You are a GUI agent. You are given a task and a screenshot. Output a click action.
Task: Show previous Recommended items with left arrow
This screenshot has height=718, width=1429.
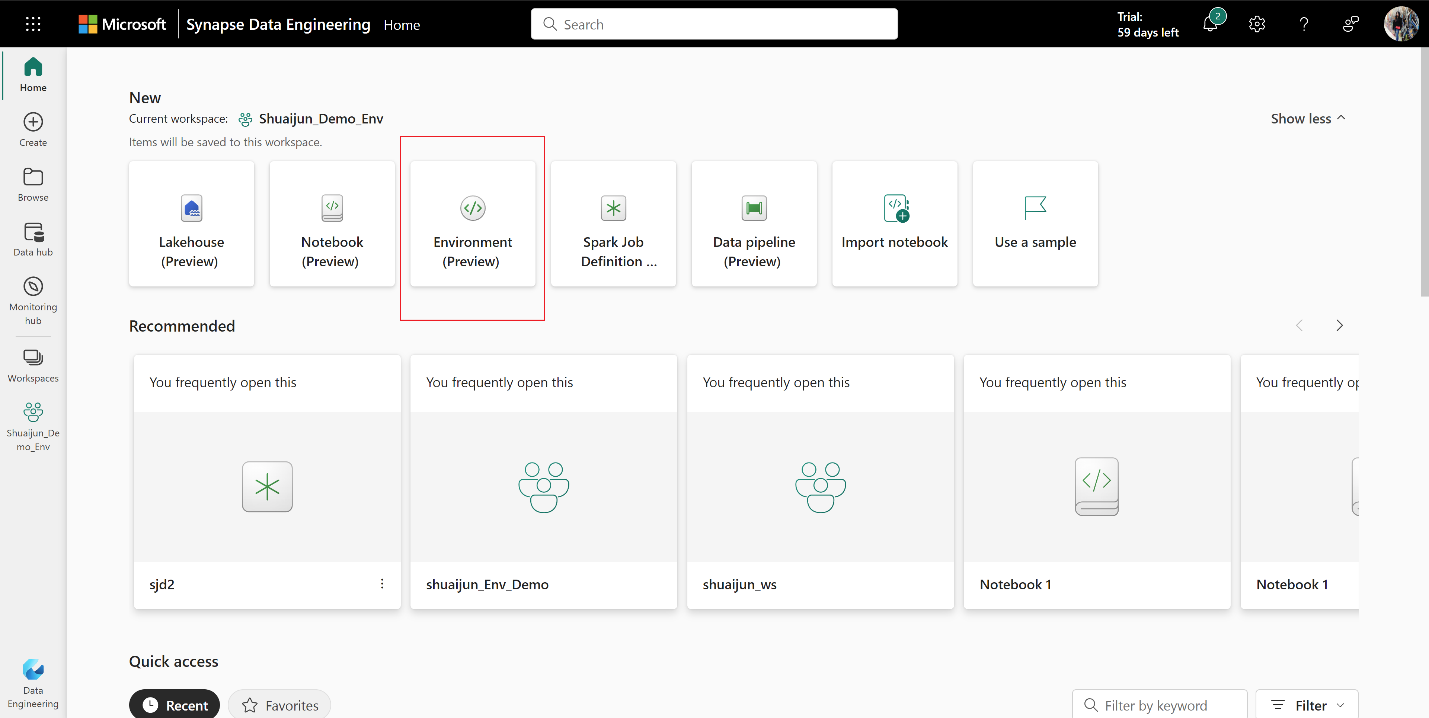1300,326
